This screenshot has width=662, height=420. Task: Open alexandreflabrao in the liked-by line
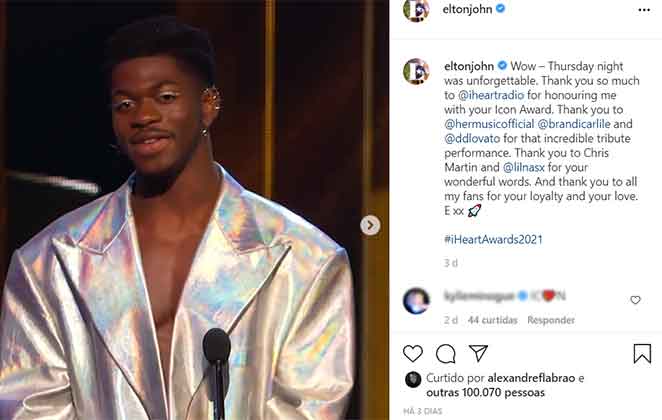tap(531, 378)
